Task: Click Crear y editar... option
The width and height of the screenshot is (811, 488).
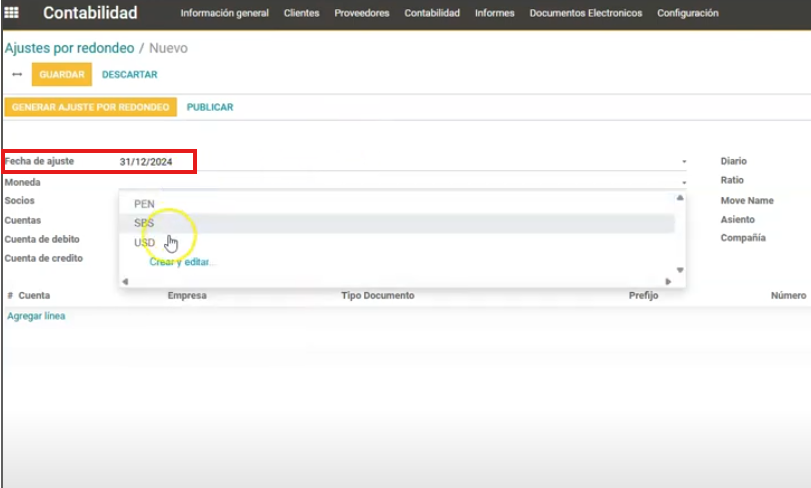Action: point(182,262)
